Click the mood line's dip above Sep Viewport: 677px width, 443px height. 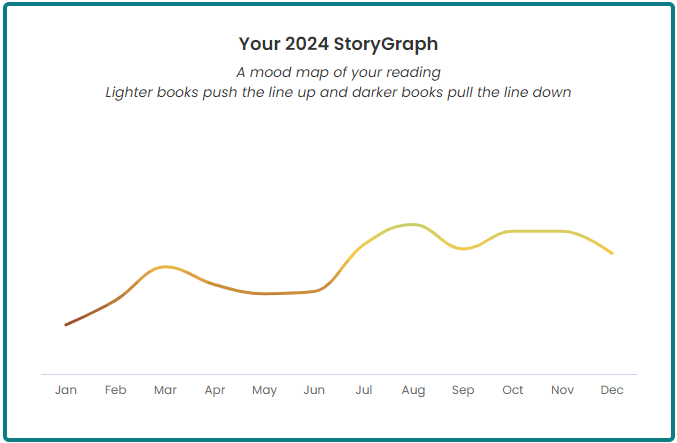point(463,248)
